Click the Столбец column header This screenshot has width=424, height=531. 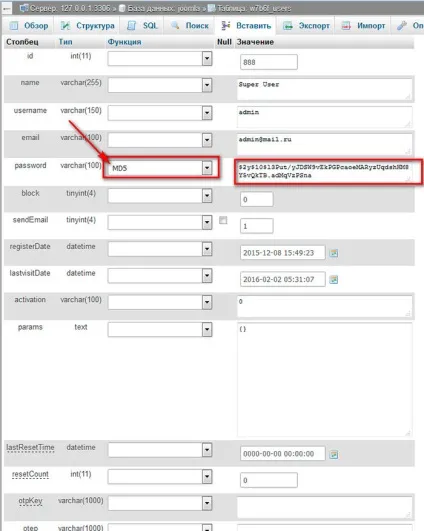click(22, 42)
